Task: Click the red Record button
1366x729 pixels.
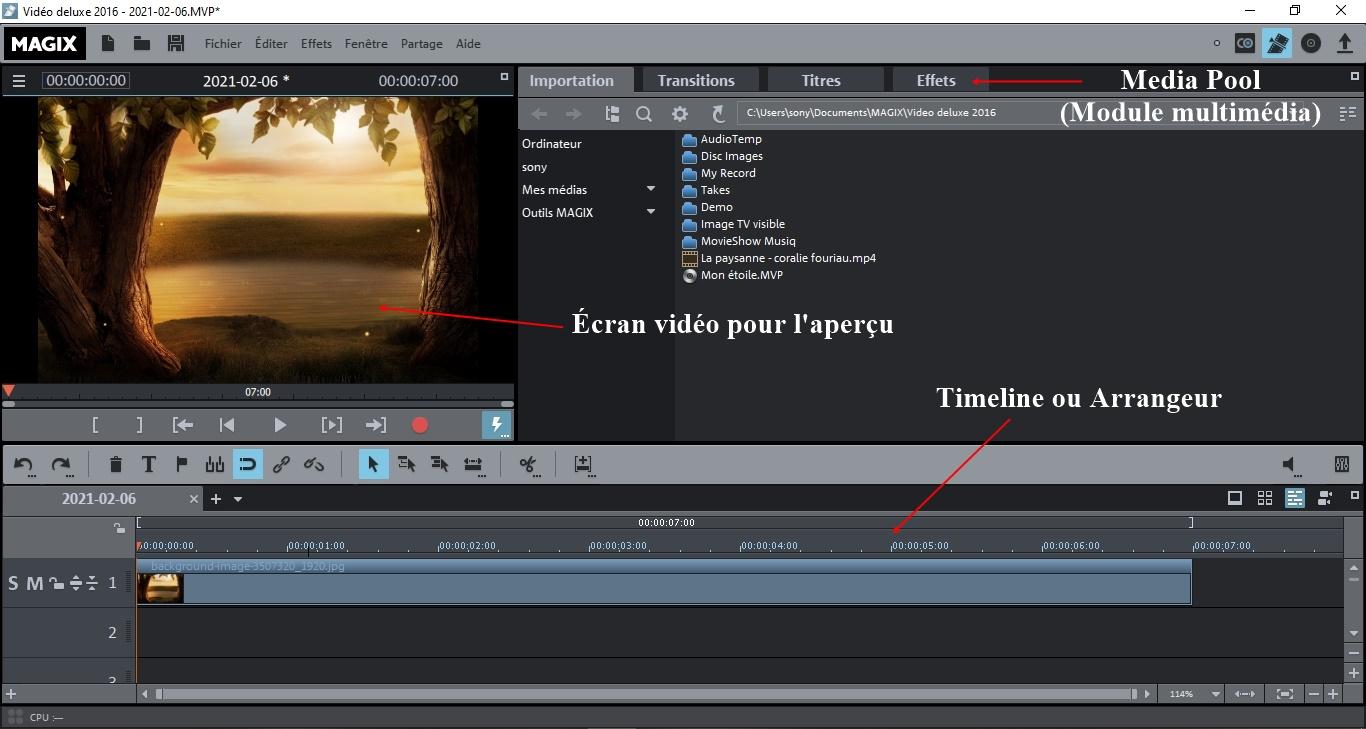Action: point(420,425)
